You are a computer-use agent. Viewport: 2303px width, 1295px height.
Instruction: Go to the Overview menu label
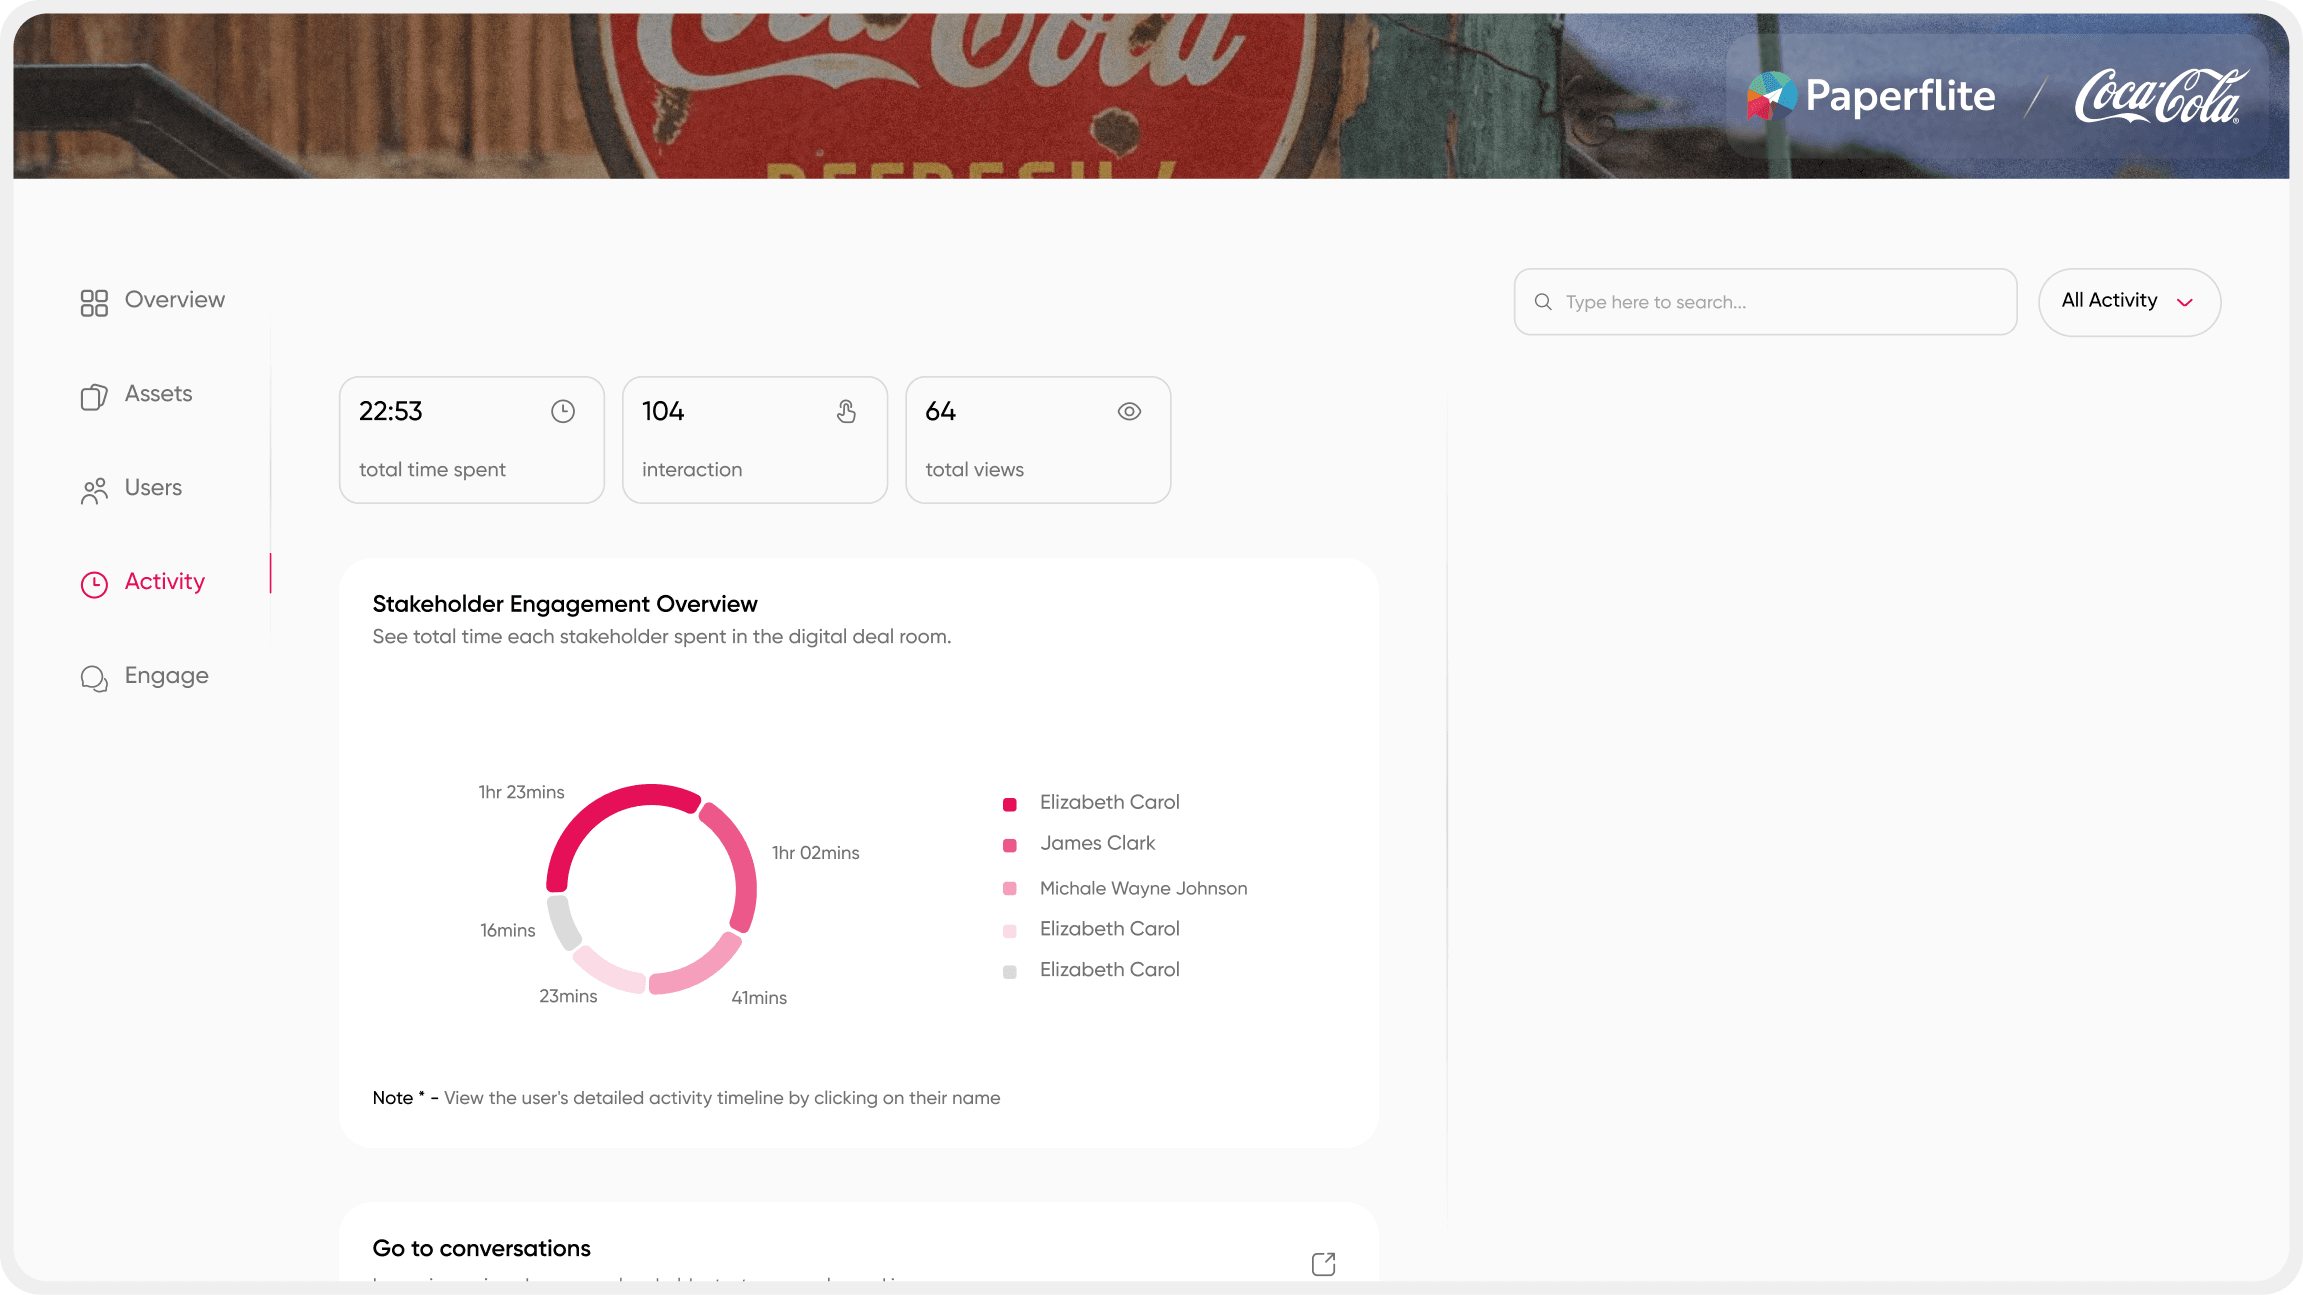[x=175, y=299]
